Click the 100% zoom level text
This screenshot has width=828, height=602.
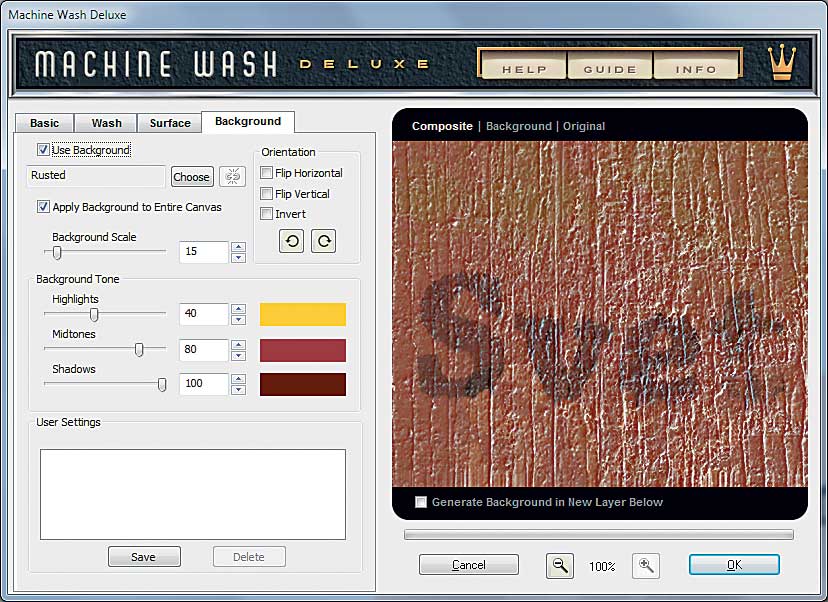point(602,567)
